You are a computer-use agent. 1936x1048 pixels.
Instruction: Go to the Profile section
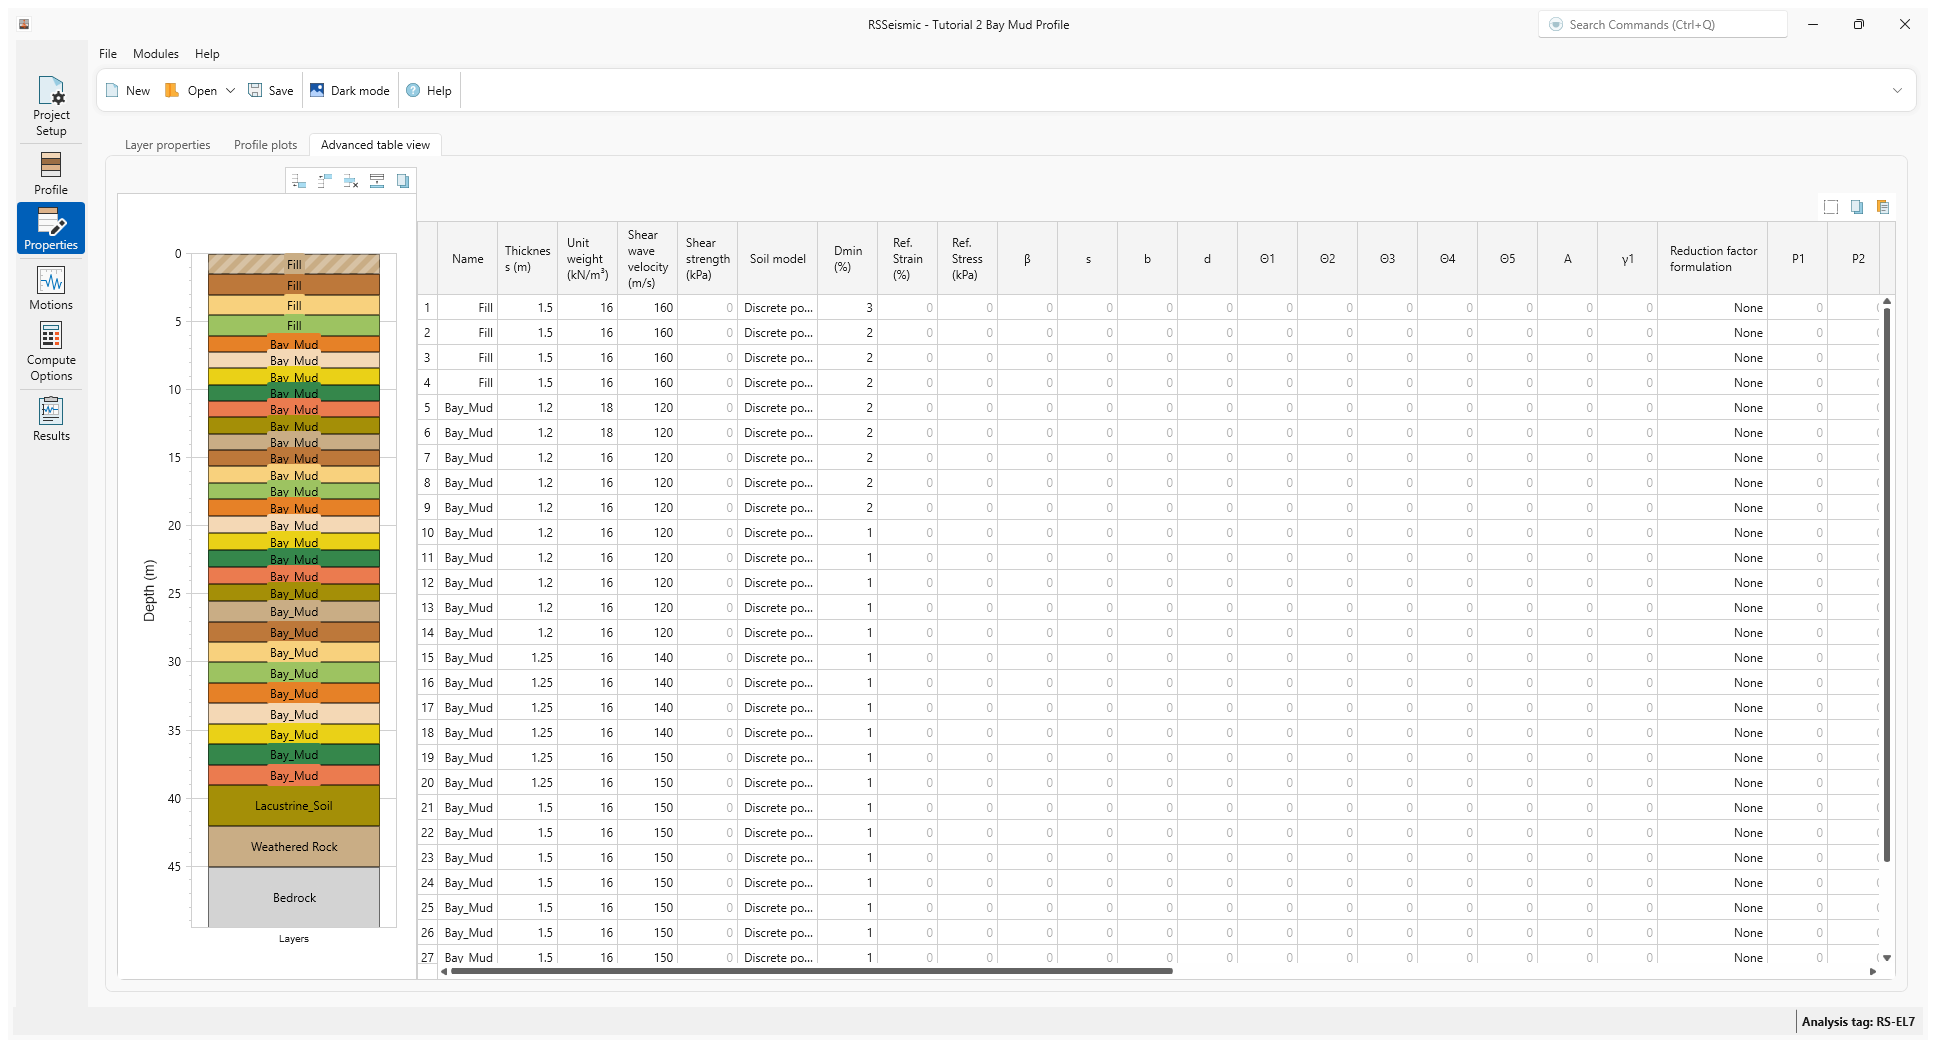[x=51, y=173]
